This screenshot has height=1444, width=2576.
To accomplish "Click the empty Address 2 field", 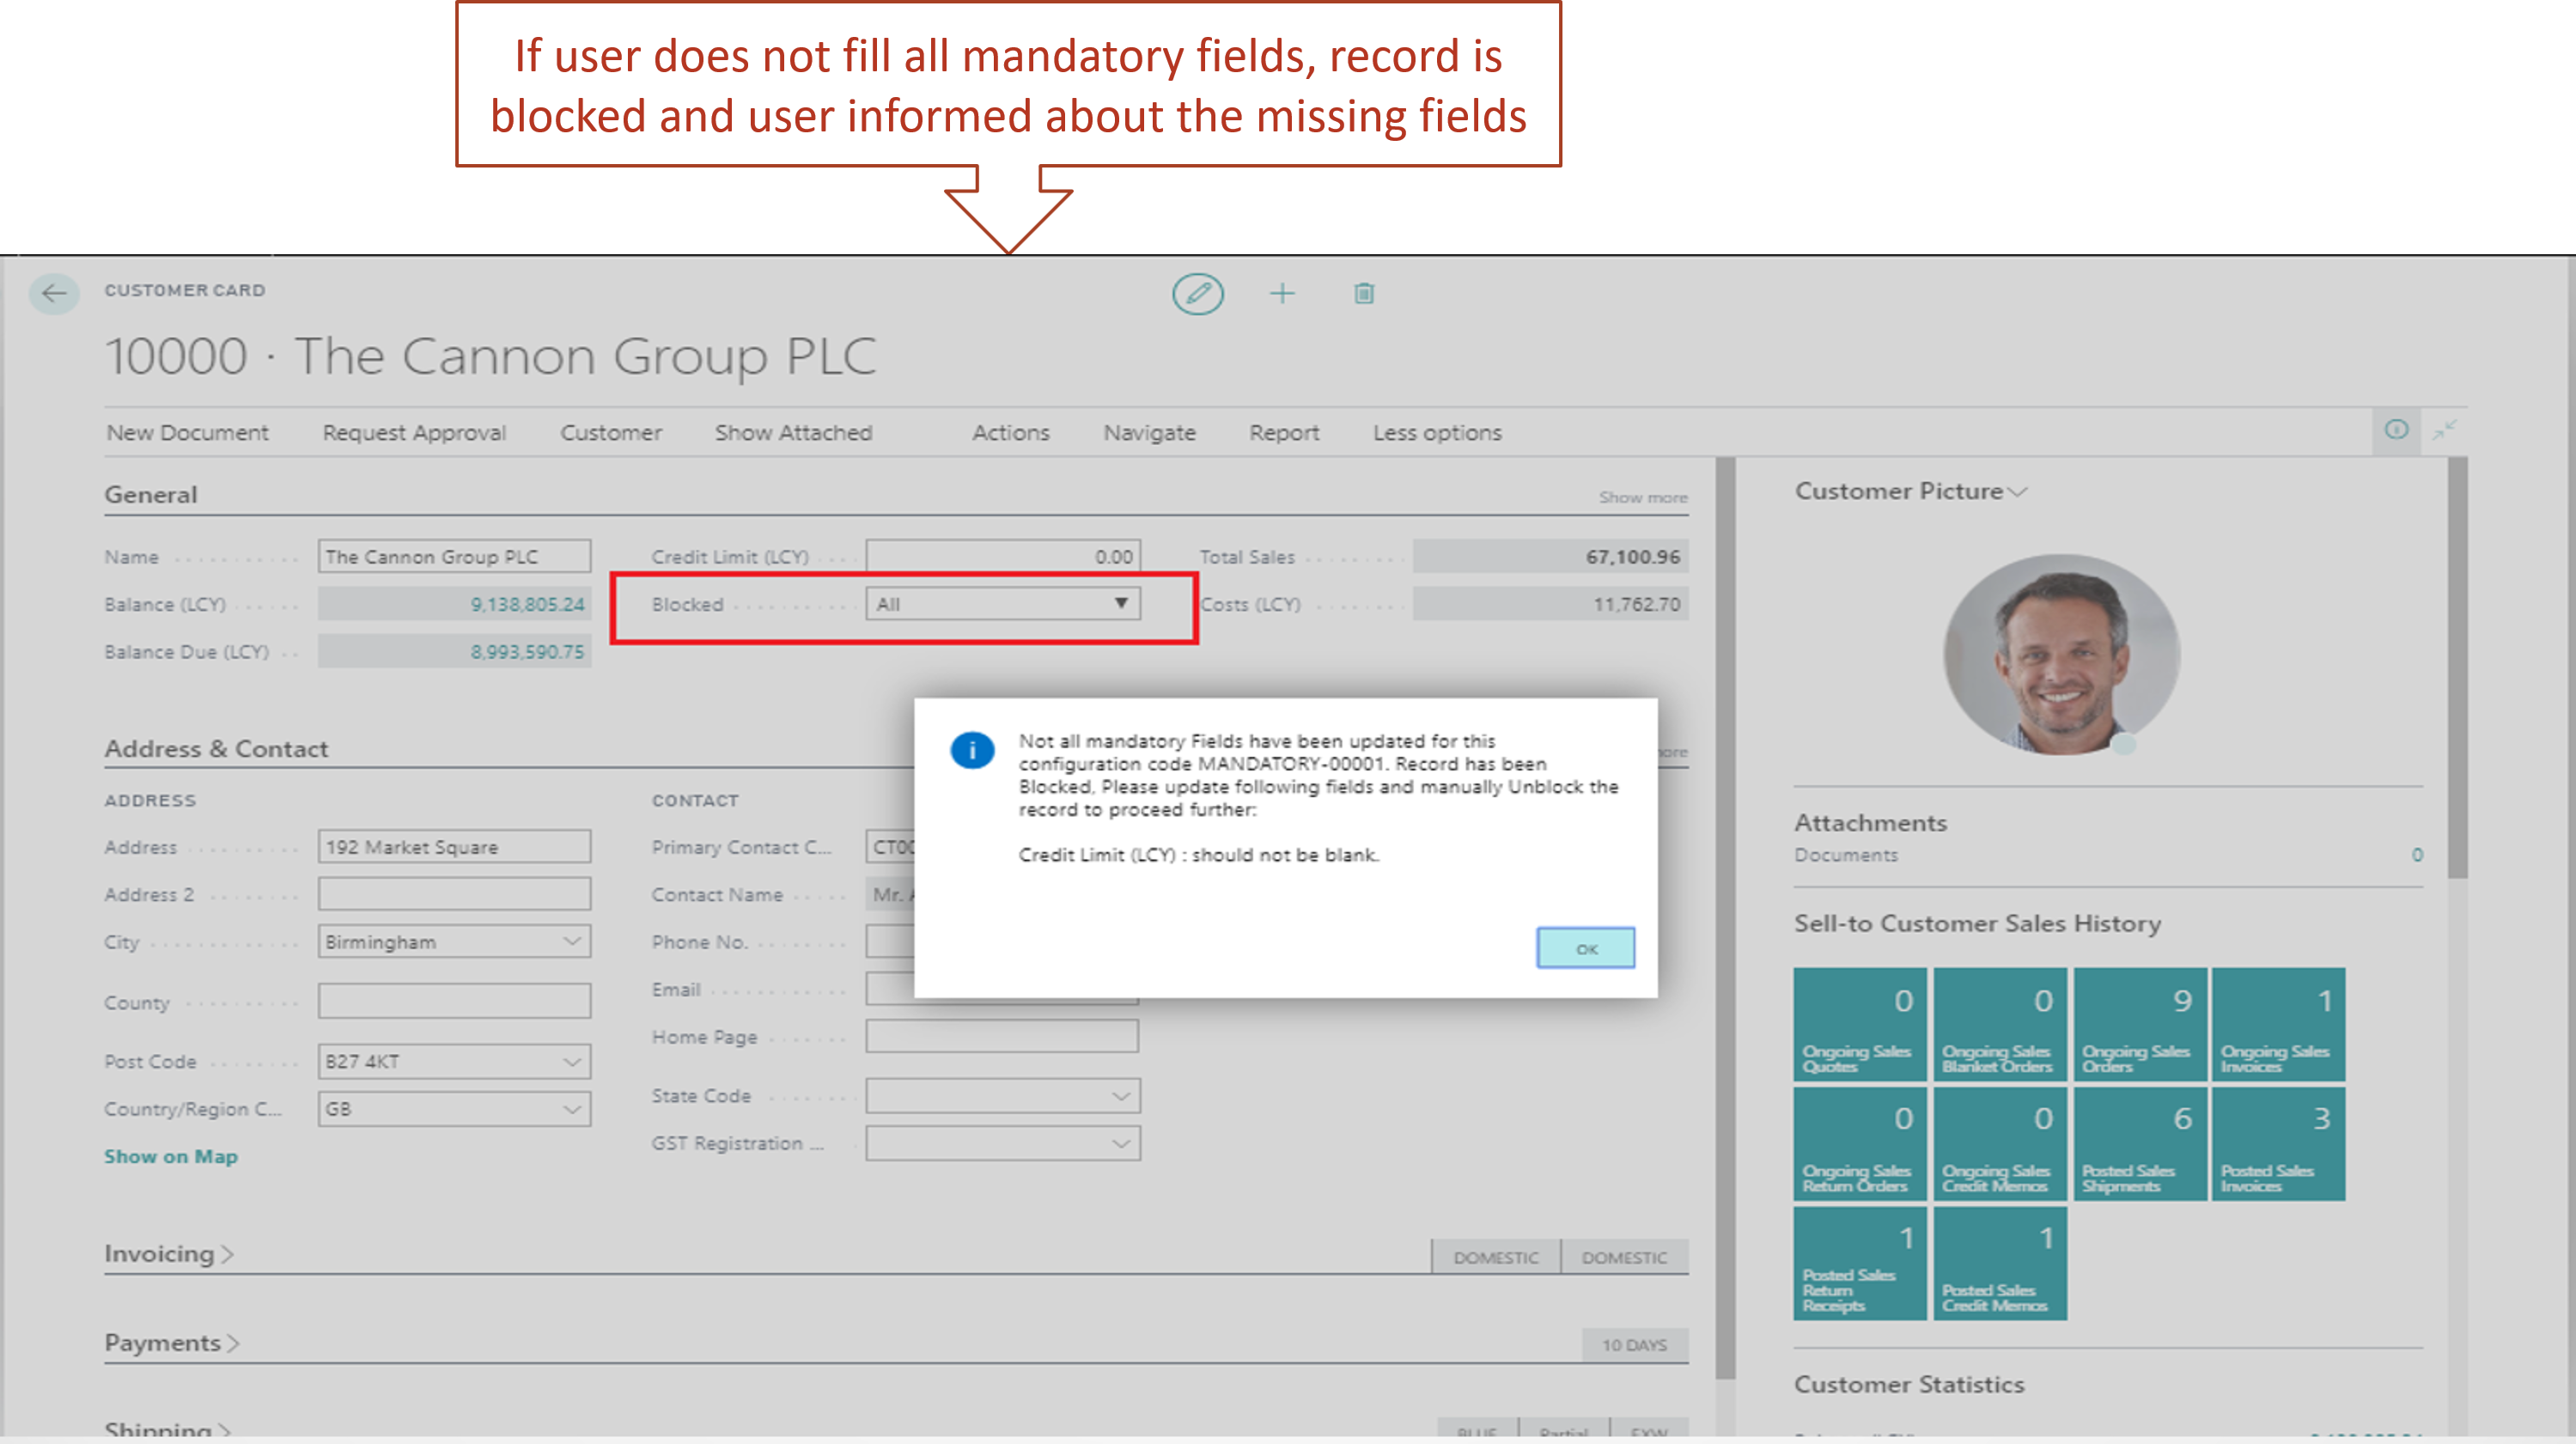I will [454, 894].
